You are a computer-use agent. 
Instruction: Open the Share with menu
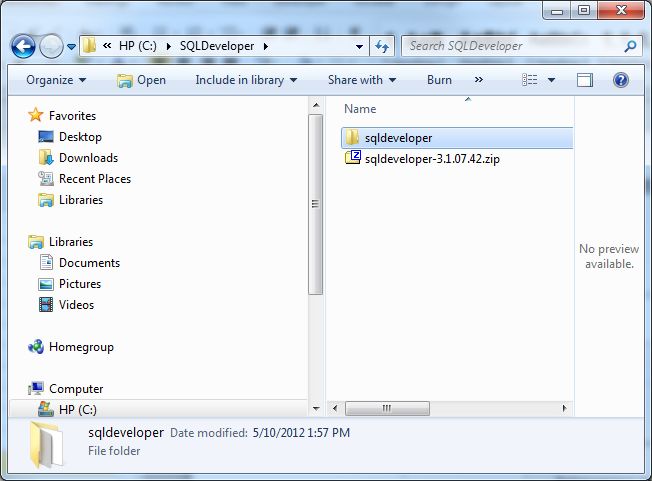click(362, 80)
